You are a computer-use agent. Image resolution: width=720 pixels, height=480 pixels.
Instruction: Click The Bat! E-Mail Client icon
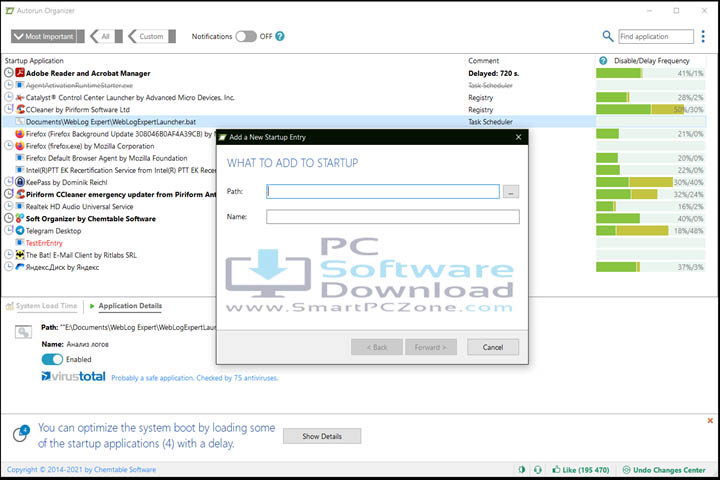pyautogui.click(x=20, y=254)
